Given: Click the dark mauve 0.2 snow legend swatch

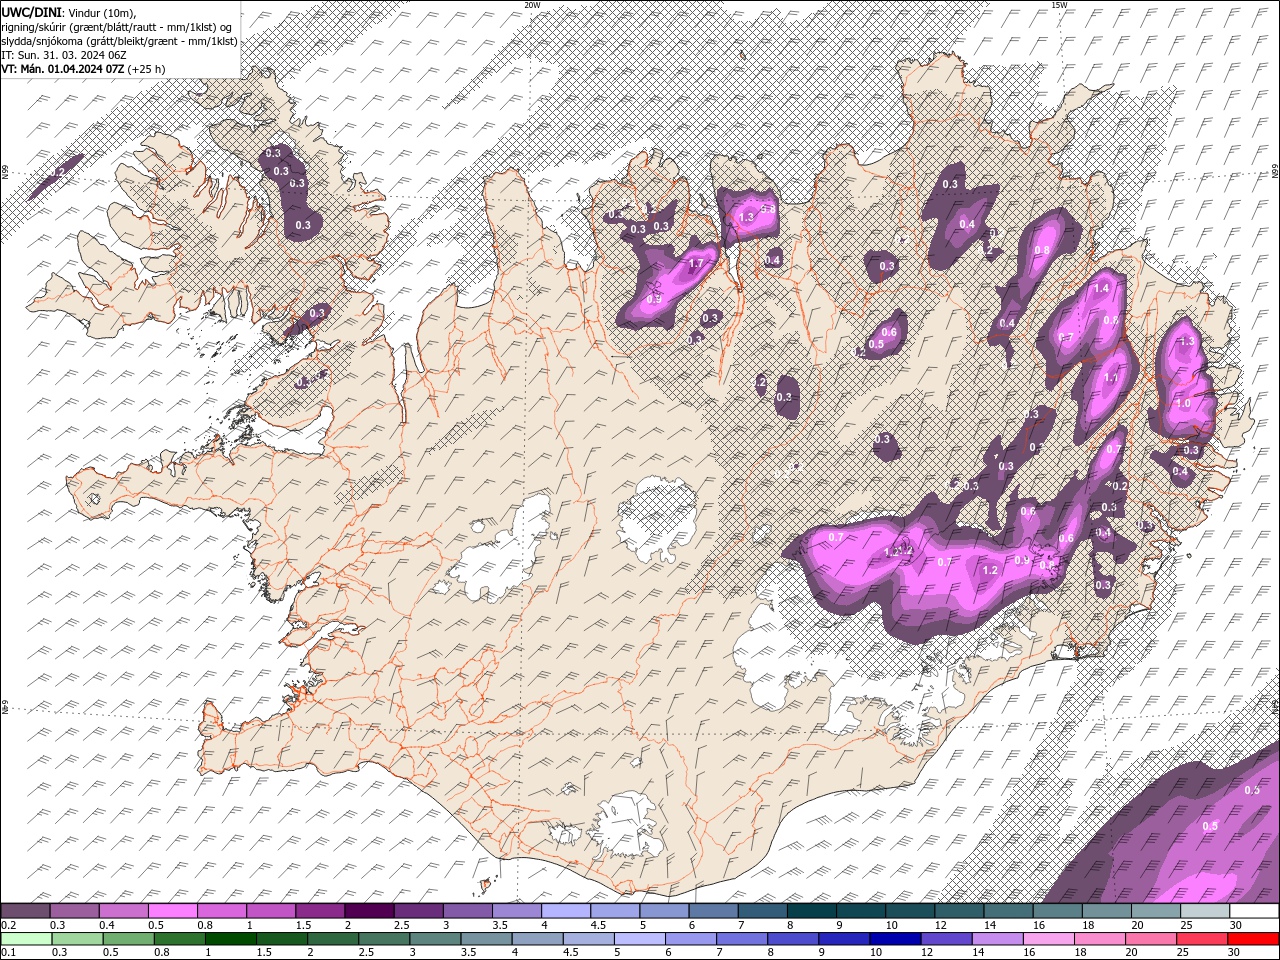Looking at the screenshot, I should 25,911.
